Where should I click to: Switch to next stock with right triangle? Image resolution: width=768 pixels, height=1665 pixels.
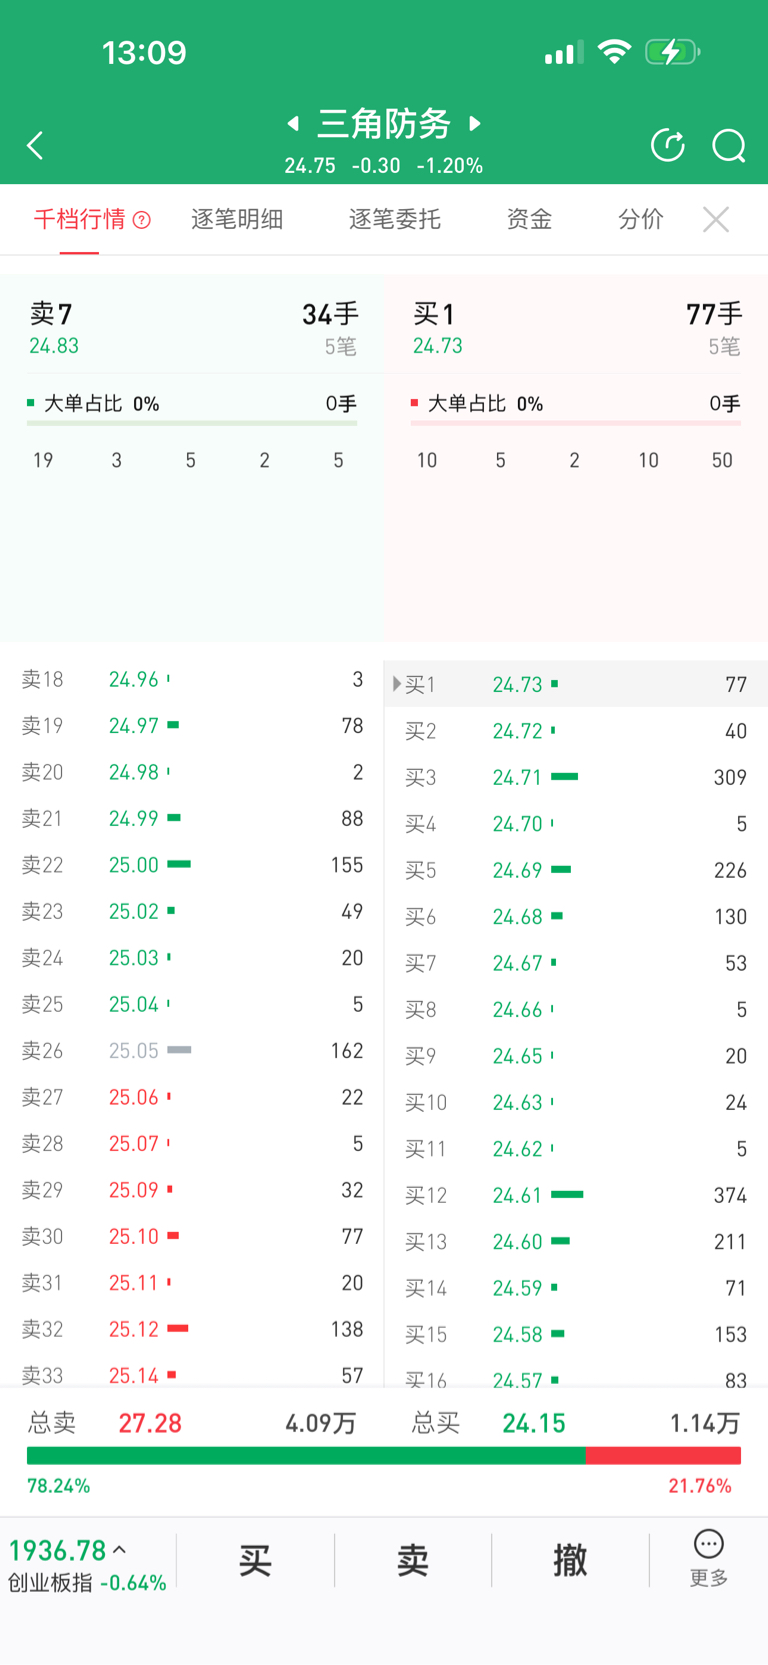(476, 123)
